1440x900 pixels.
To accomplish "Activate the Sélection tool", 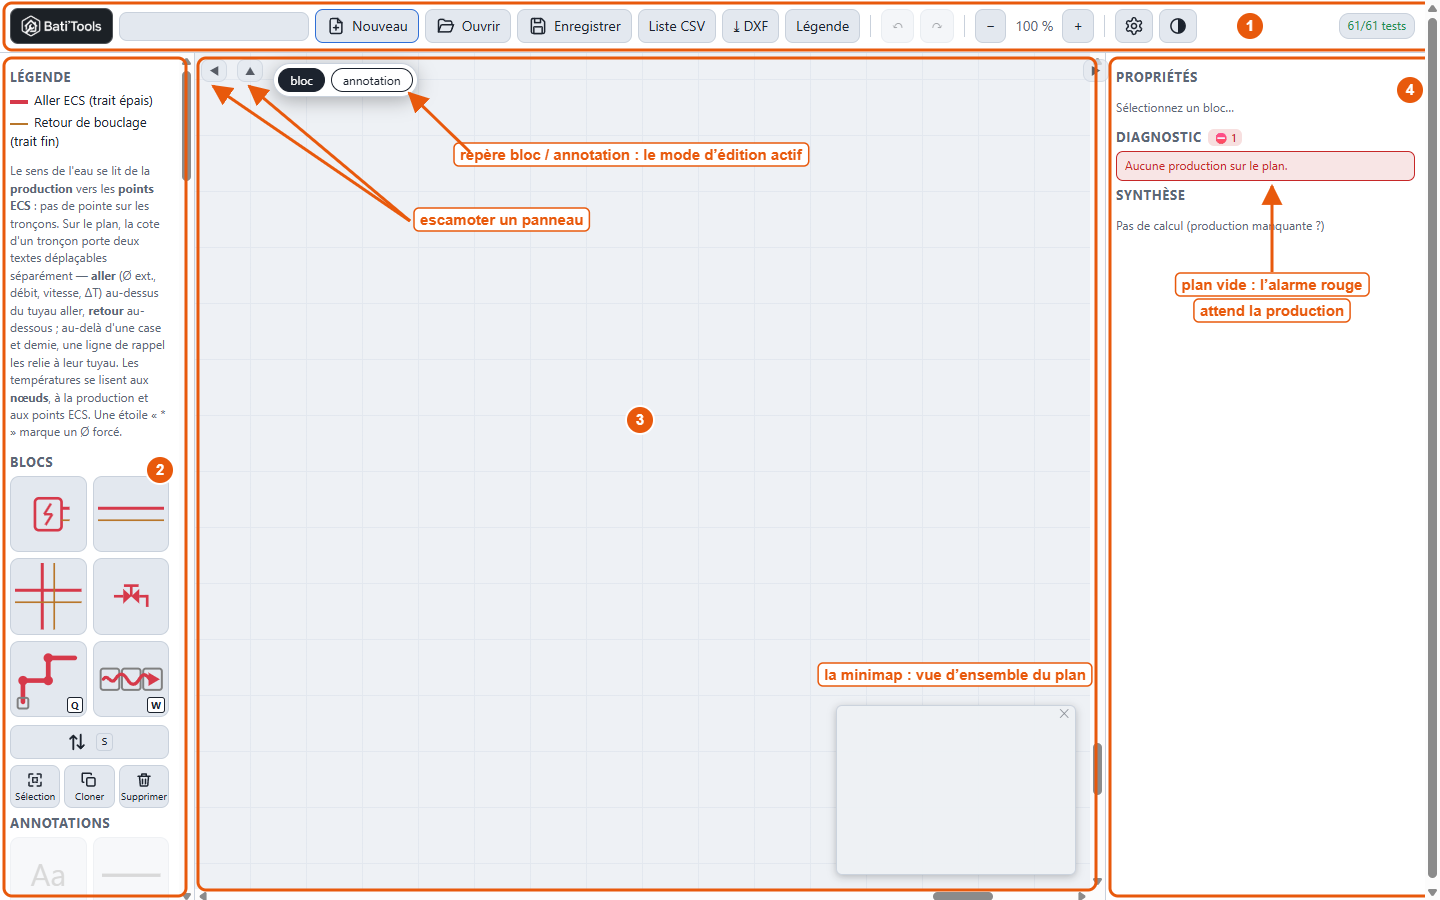I will coord(35,786).
